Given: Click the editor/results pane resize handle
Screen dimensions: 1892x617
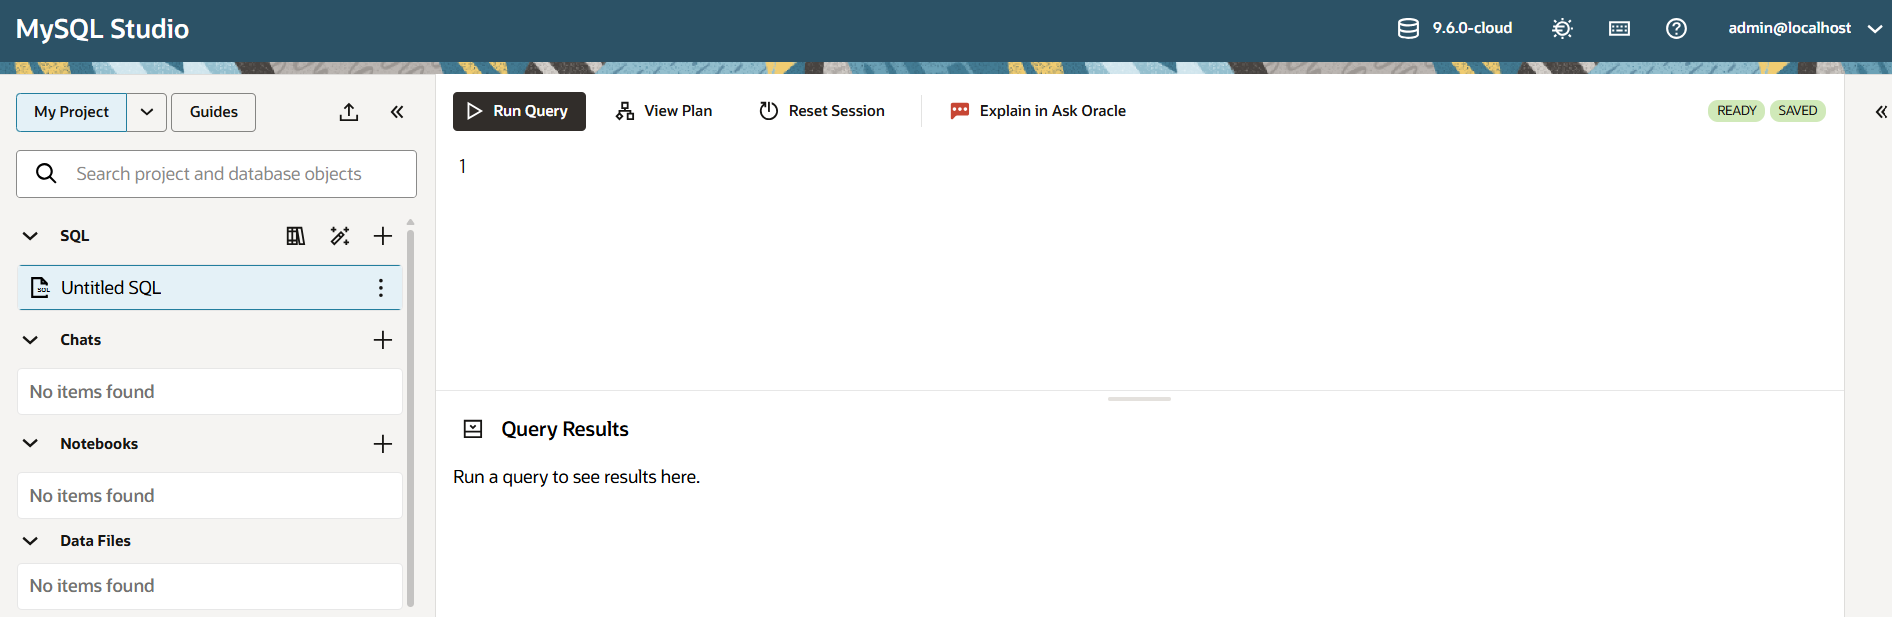Looking at the screenshot, I should tap(1139, 398).
